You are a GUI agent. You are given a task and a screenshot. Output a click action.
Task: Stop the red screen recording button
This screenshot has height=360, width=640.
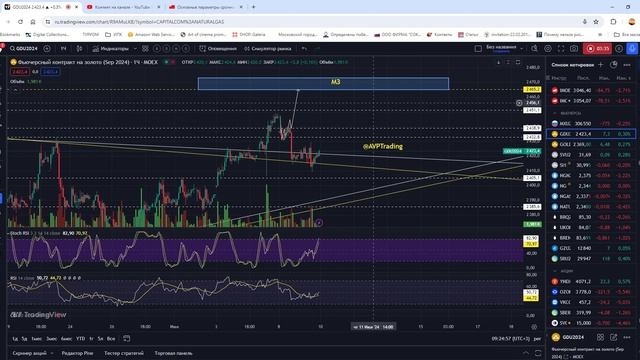click(597, 49)
